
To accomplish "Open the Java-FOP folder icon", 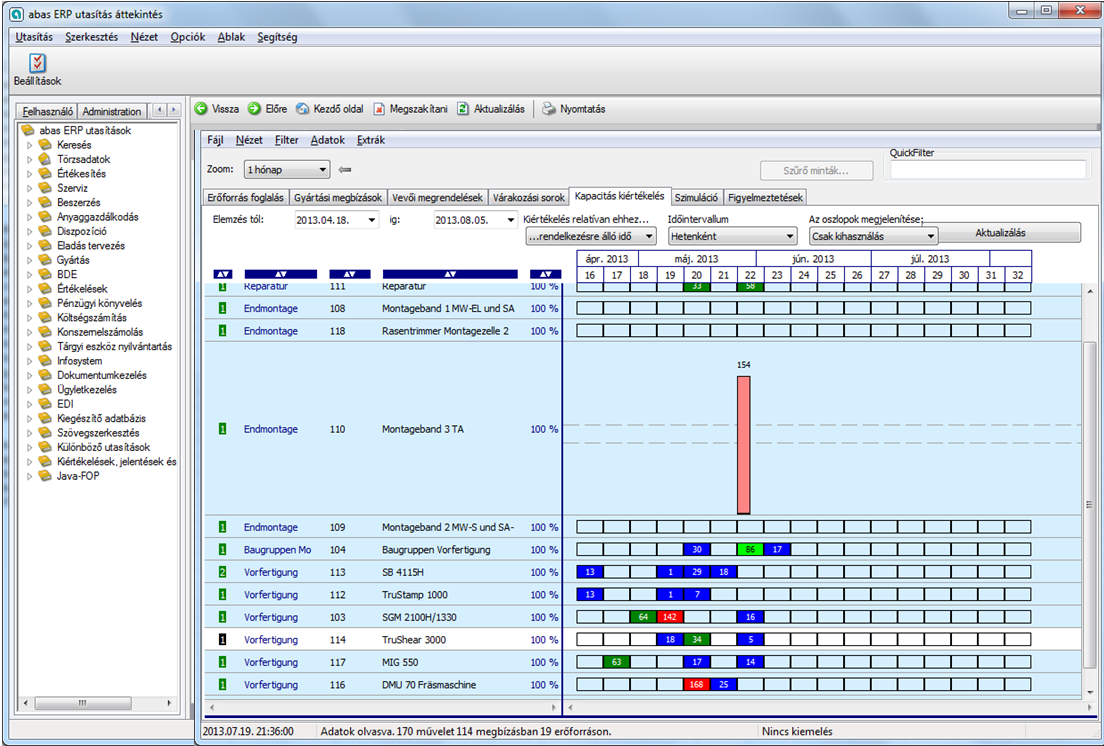I will [45, 476].
